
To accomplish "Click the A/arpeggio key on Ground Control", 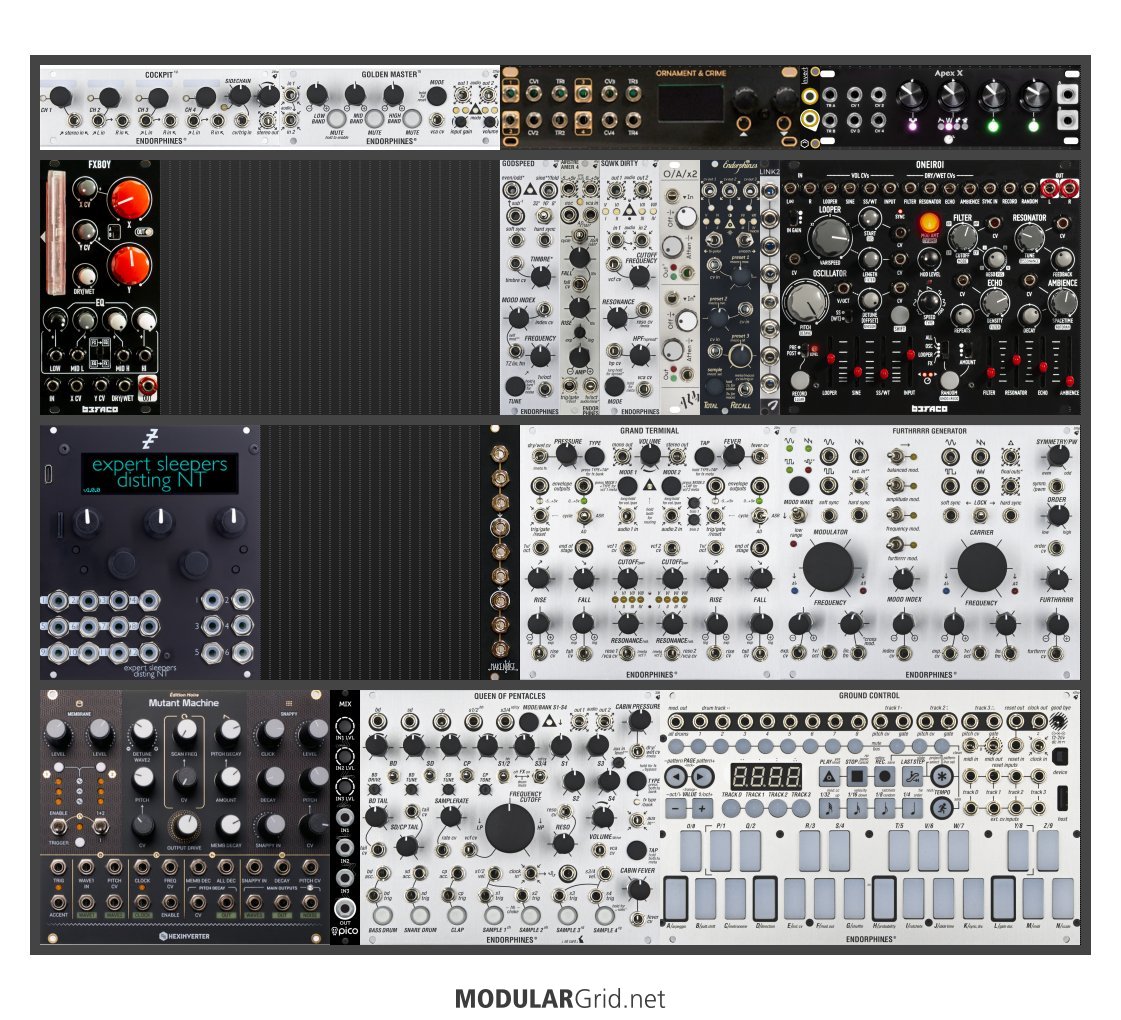I will (676, 898).
